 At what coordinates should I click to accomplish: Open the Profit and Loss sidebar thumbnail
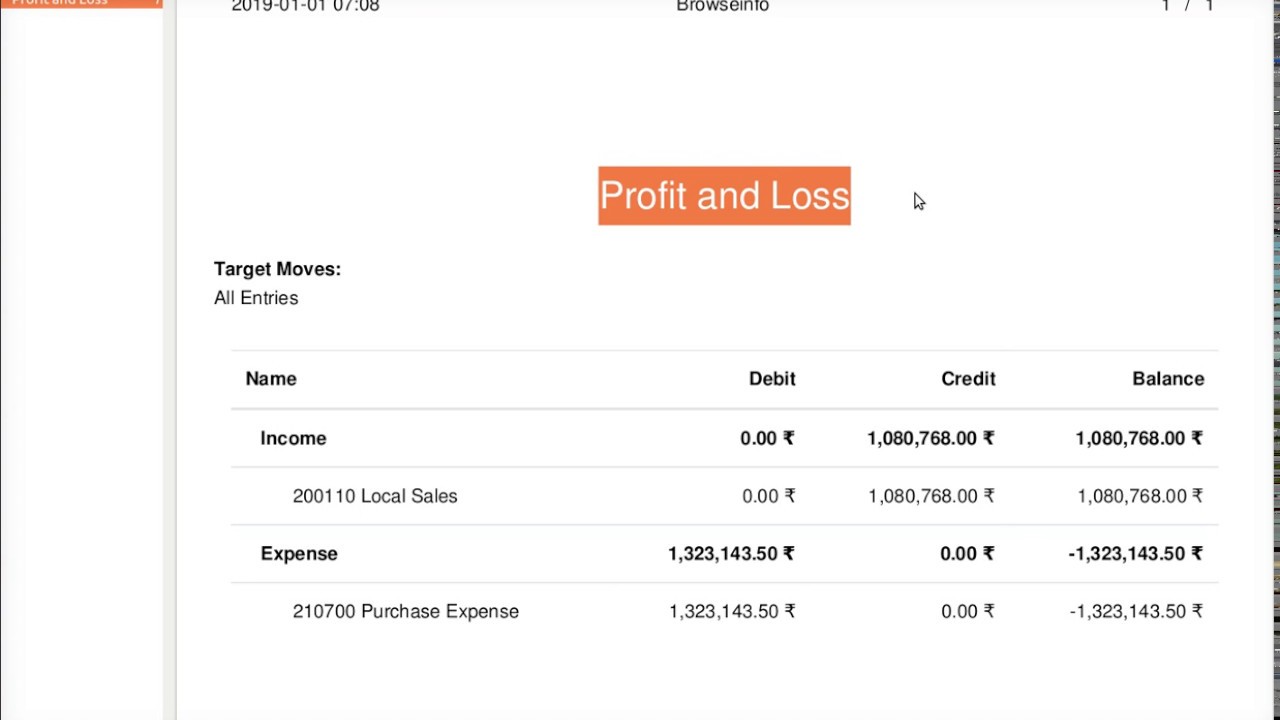pyautogui.click(x=81, y=4)
